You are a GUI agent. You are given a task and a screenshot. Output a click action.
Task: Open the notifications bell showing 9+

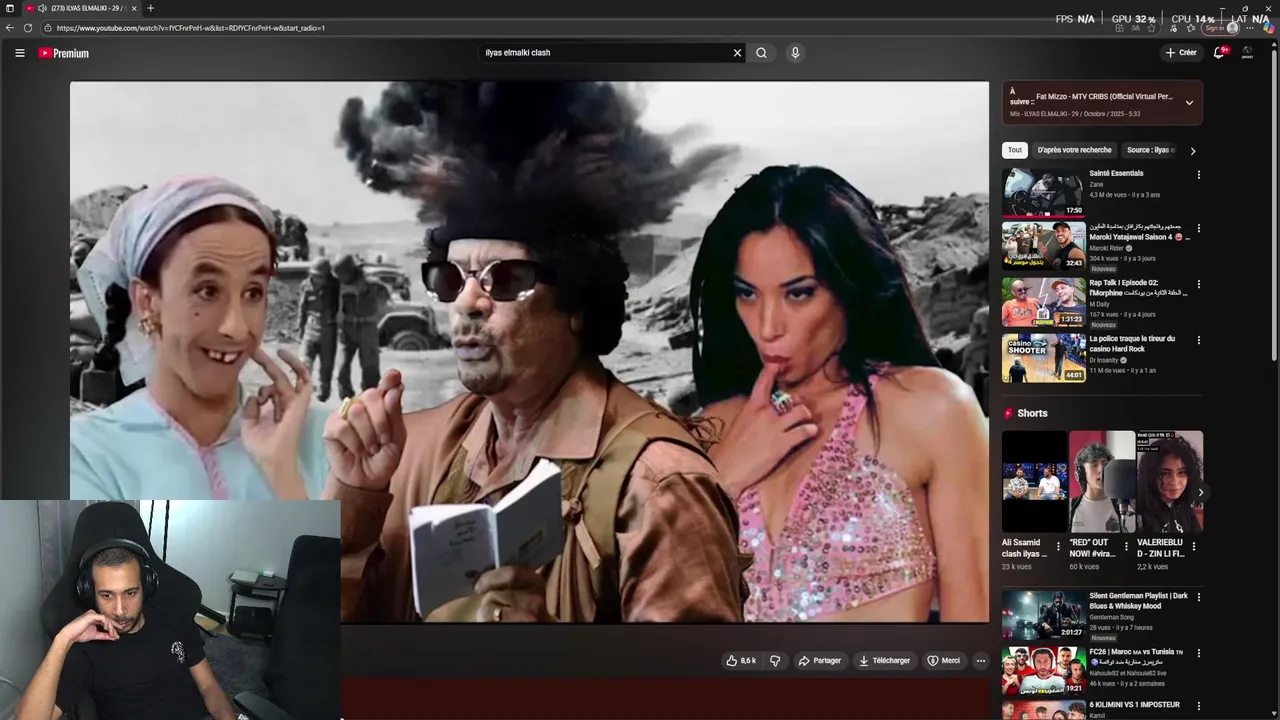(x=1219, y=53)
